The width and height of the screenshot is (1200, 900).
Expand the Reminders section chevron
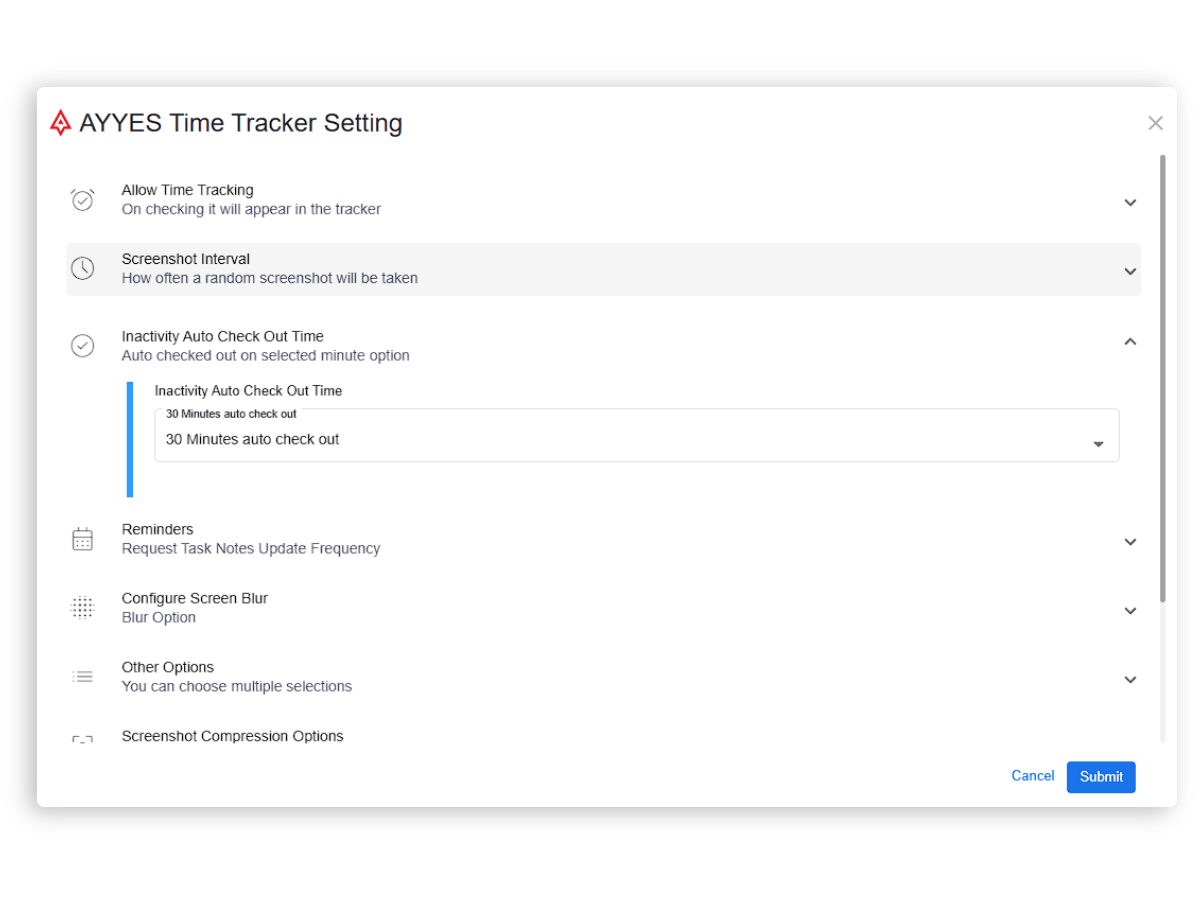pos(1130,542)
